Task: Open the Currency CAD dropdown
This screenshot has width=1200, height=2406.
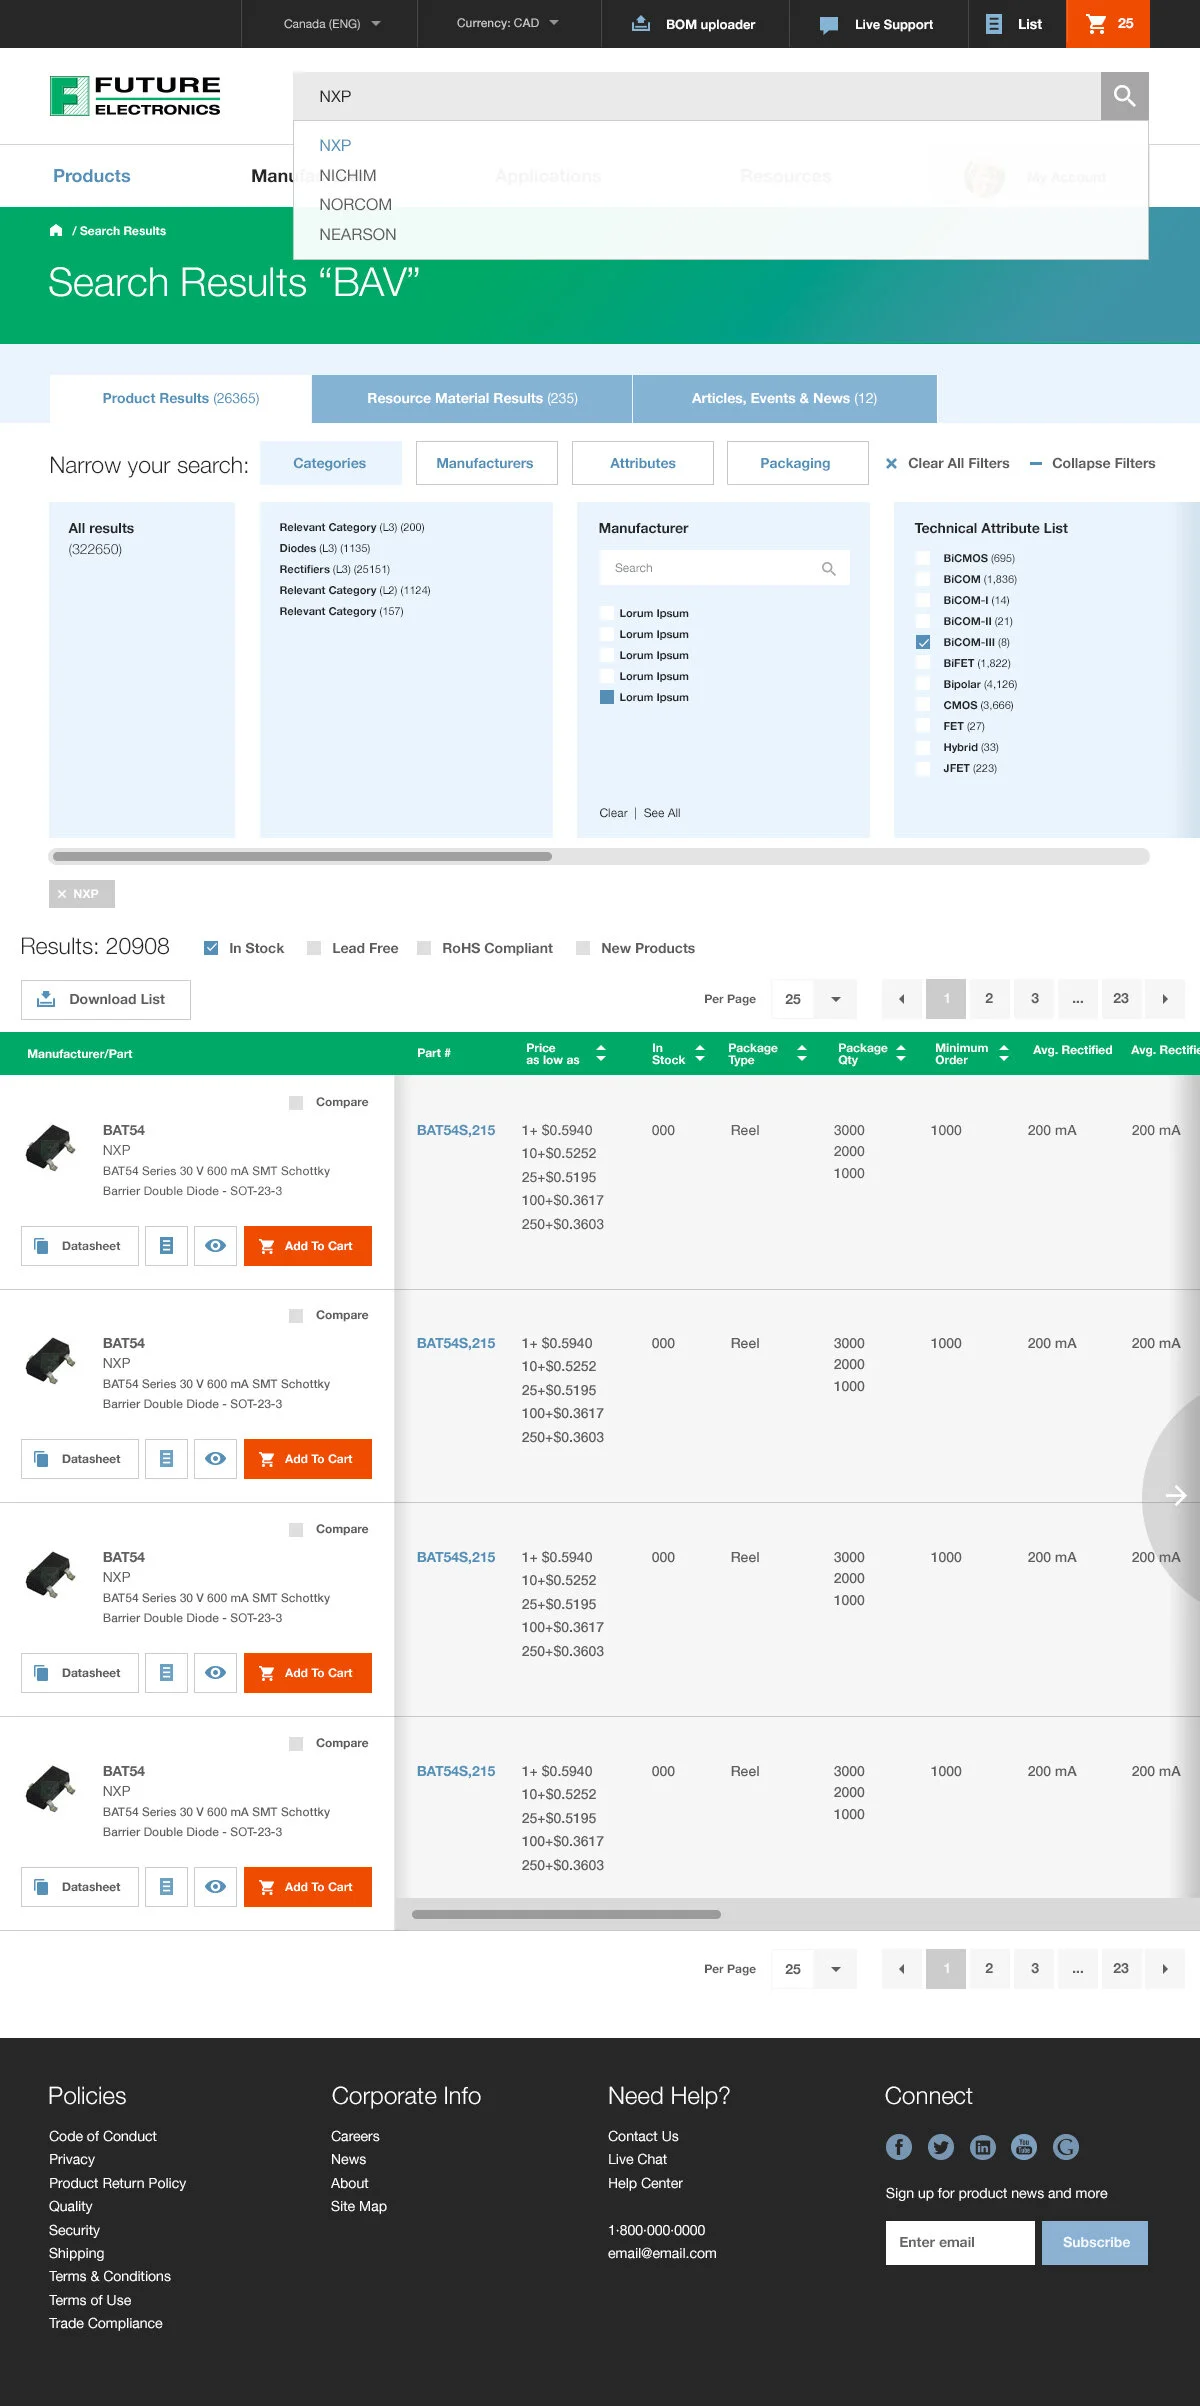Action: pyautogui.click(x=508, y=24)
